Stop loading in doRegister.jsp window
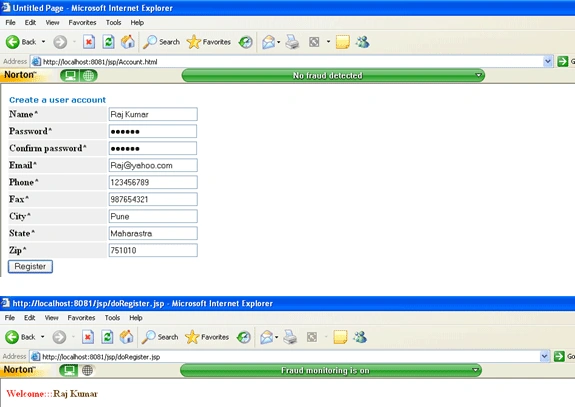 [88, 337]
